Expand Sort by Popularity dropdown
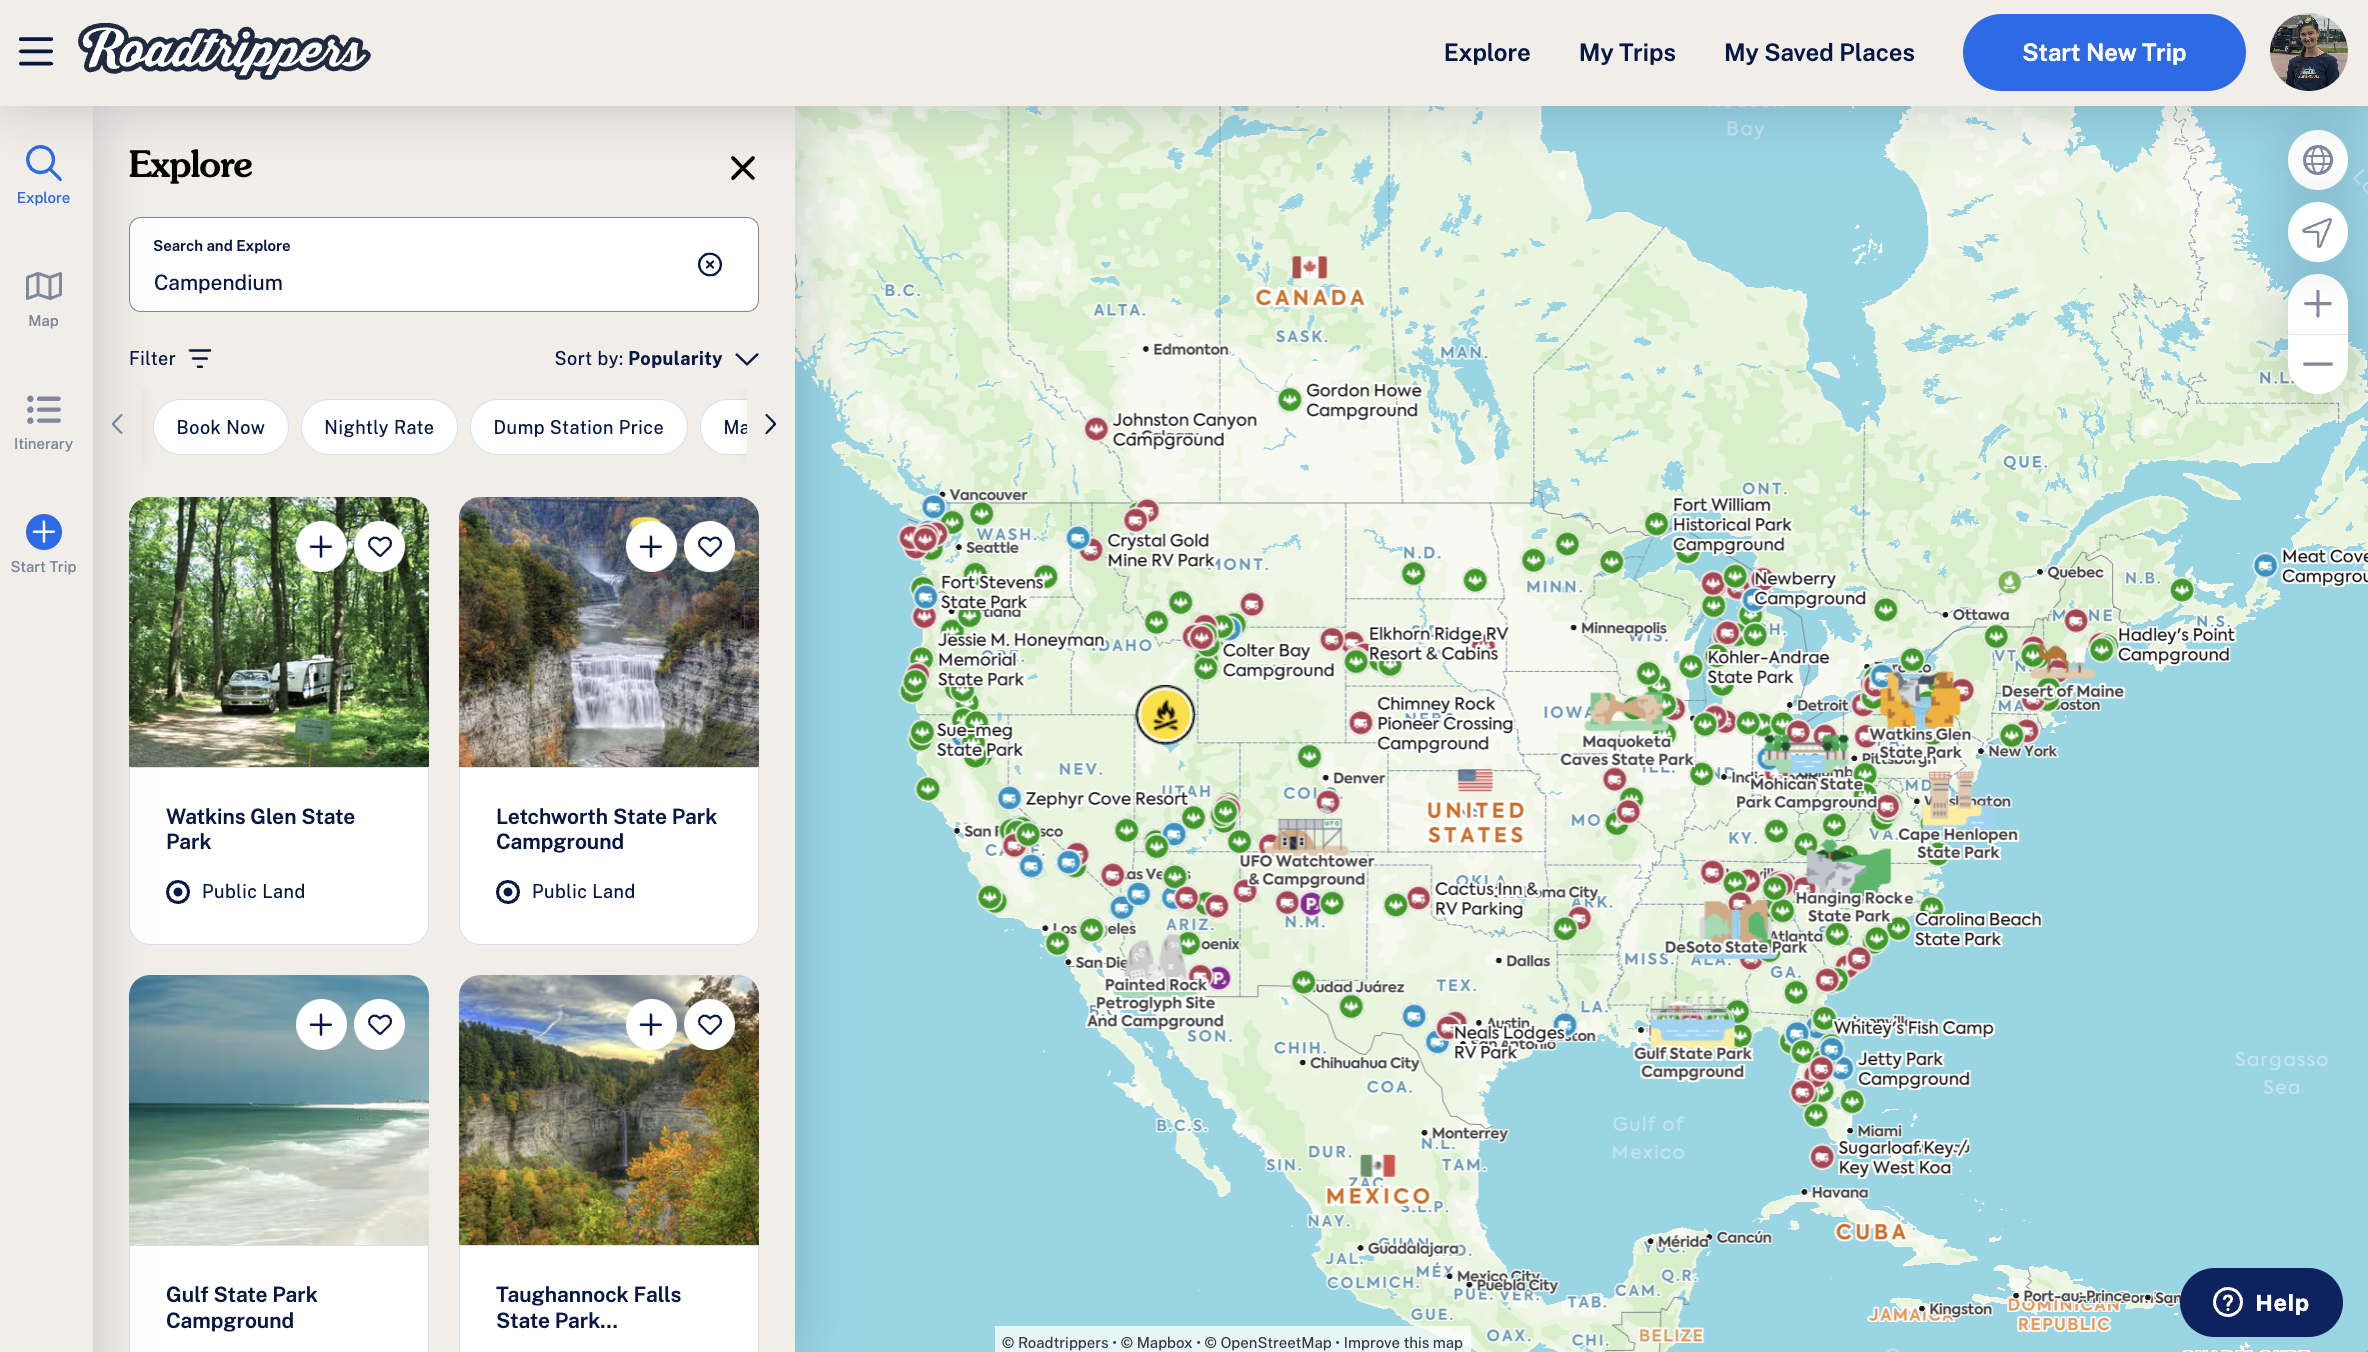The image size is (2368, 1352). point(656,358)
